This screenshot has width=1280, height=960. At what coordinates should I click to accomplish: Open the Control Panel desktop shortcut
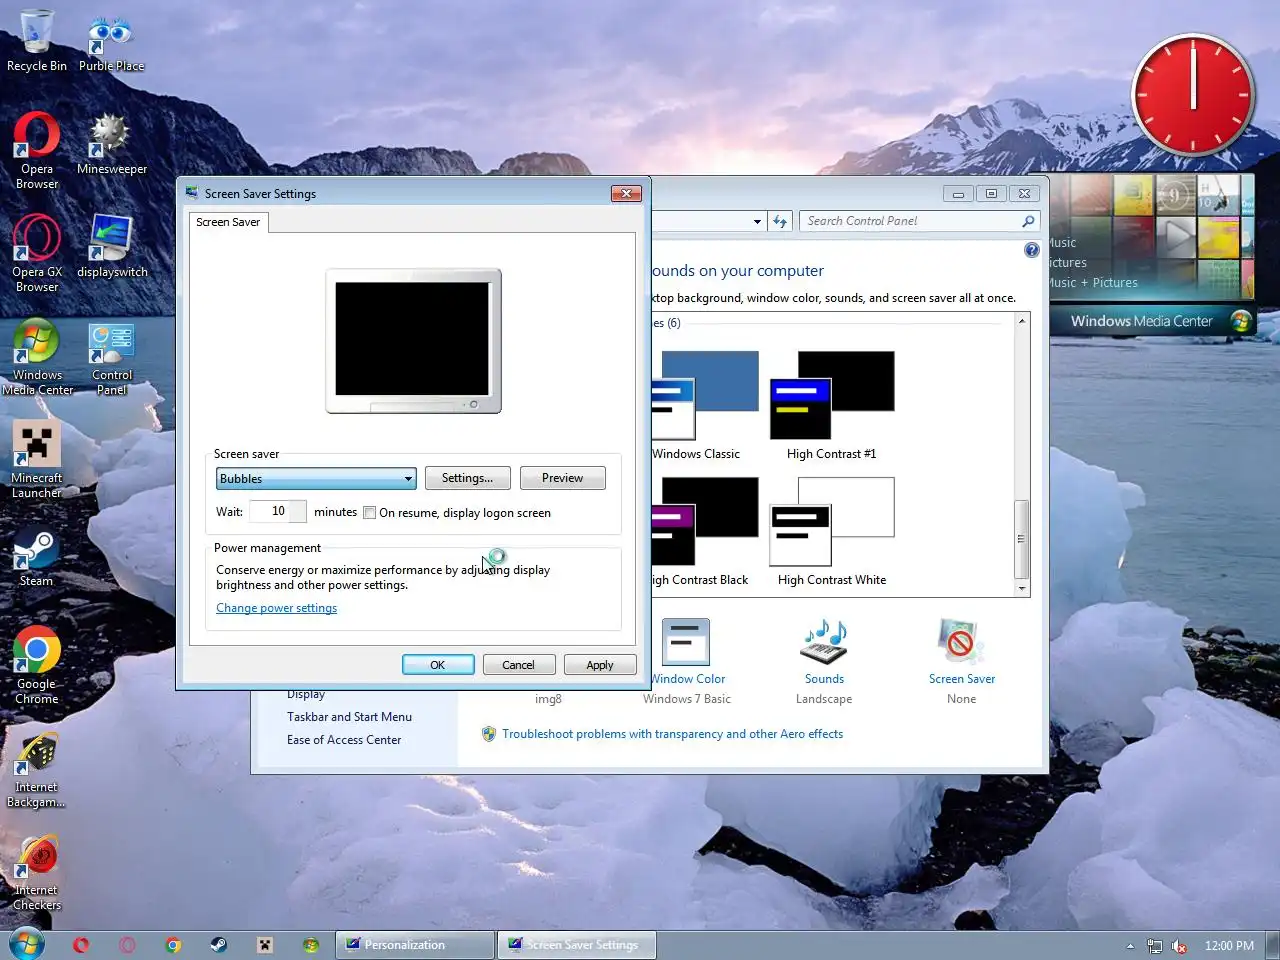pyautogui.click(x=111, y=358)
